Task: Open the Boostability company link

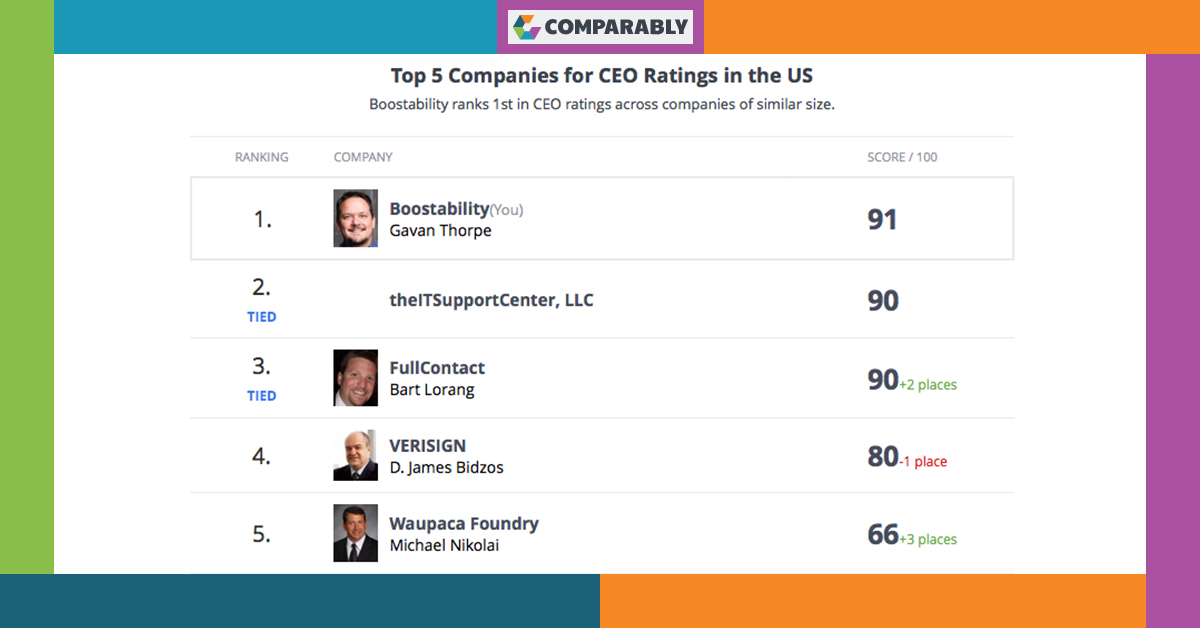Action: (x=439, y=209)
